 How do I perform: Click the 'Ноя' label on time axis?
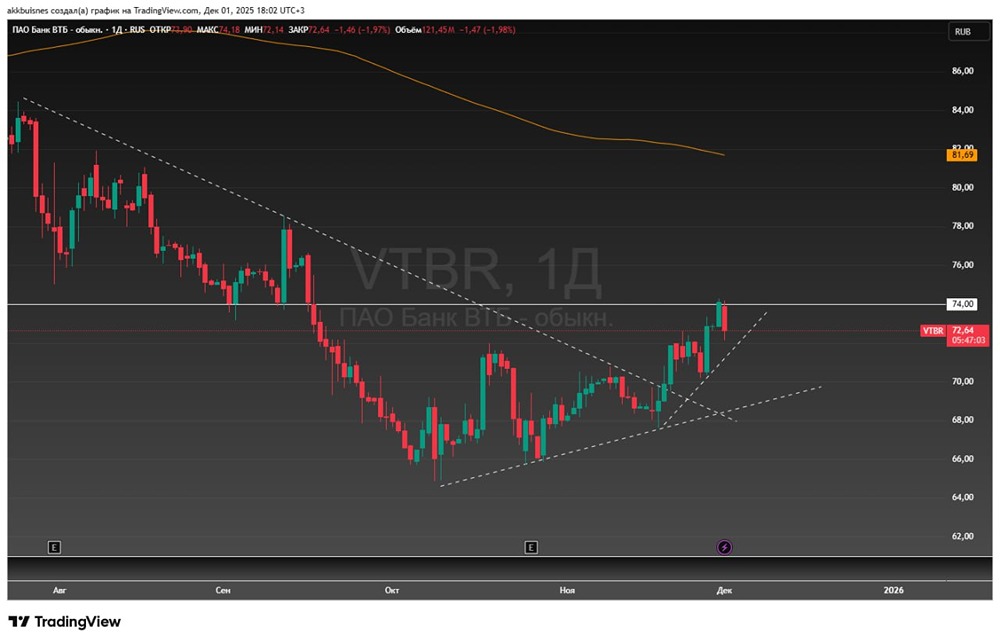(567, 591)
